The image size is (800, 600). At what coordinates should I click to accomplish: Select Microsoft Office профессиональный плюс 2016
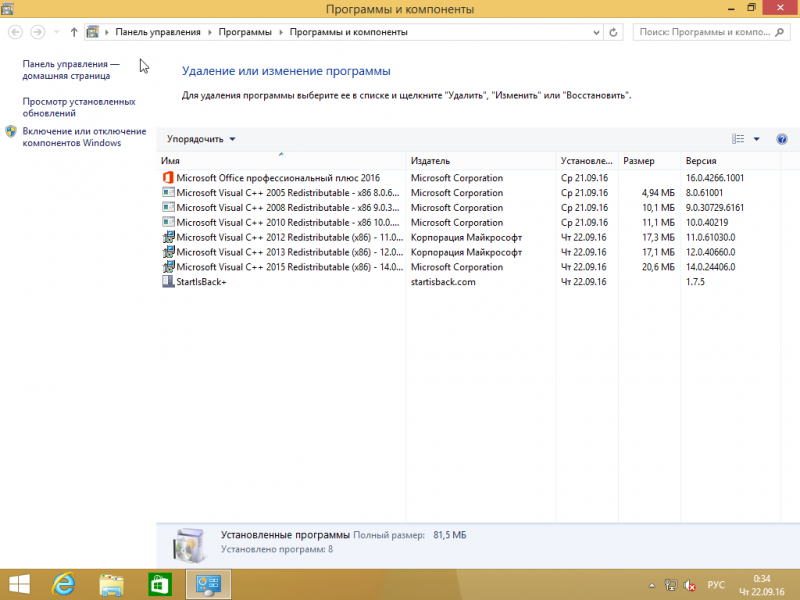[x=278, y=178]
